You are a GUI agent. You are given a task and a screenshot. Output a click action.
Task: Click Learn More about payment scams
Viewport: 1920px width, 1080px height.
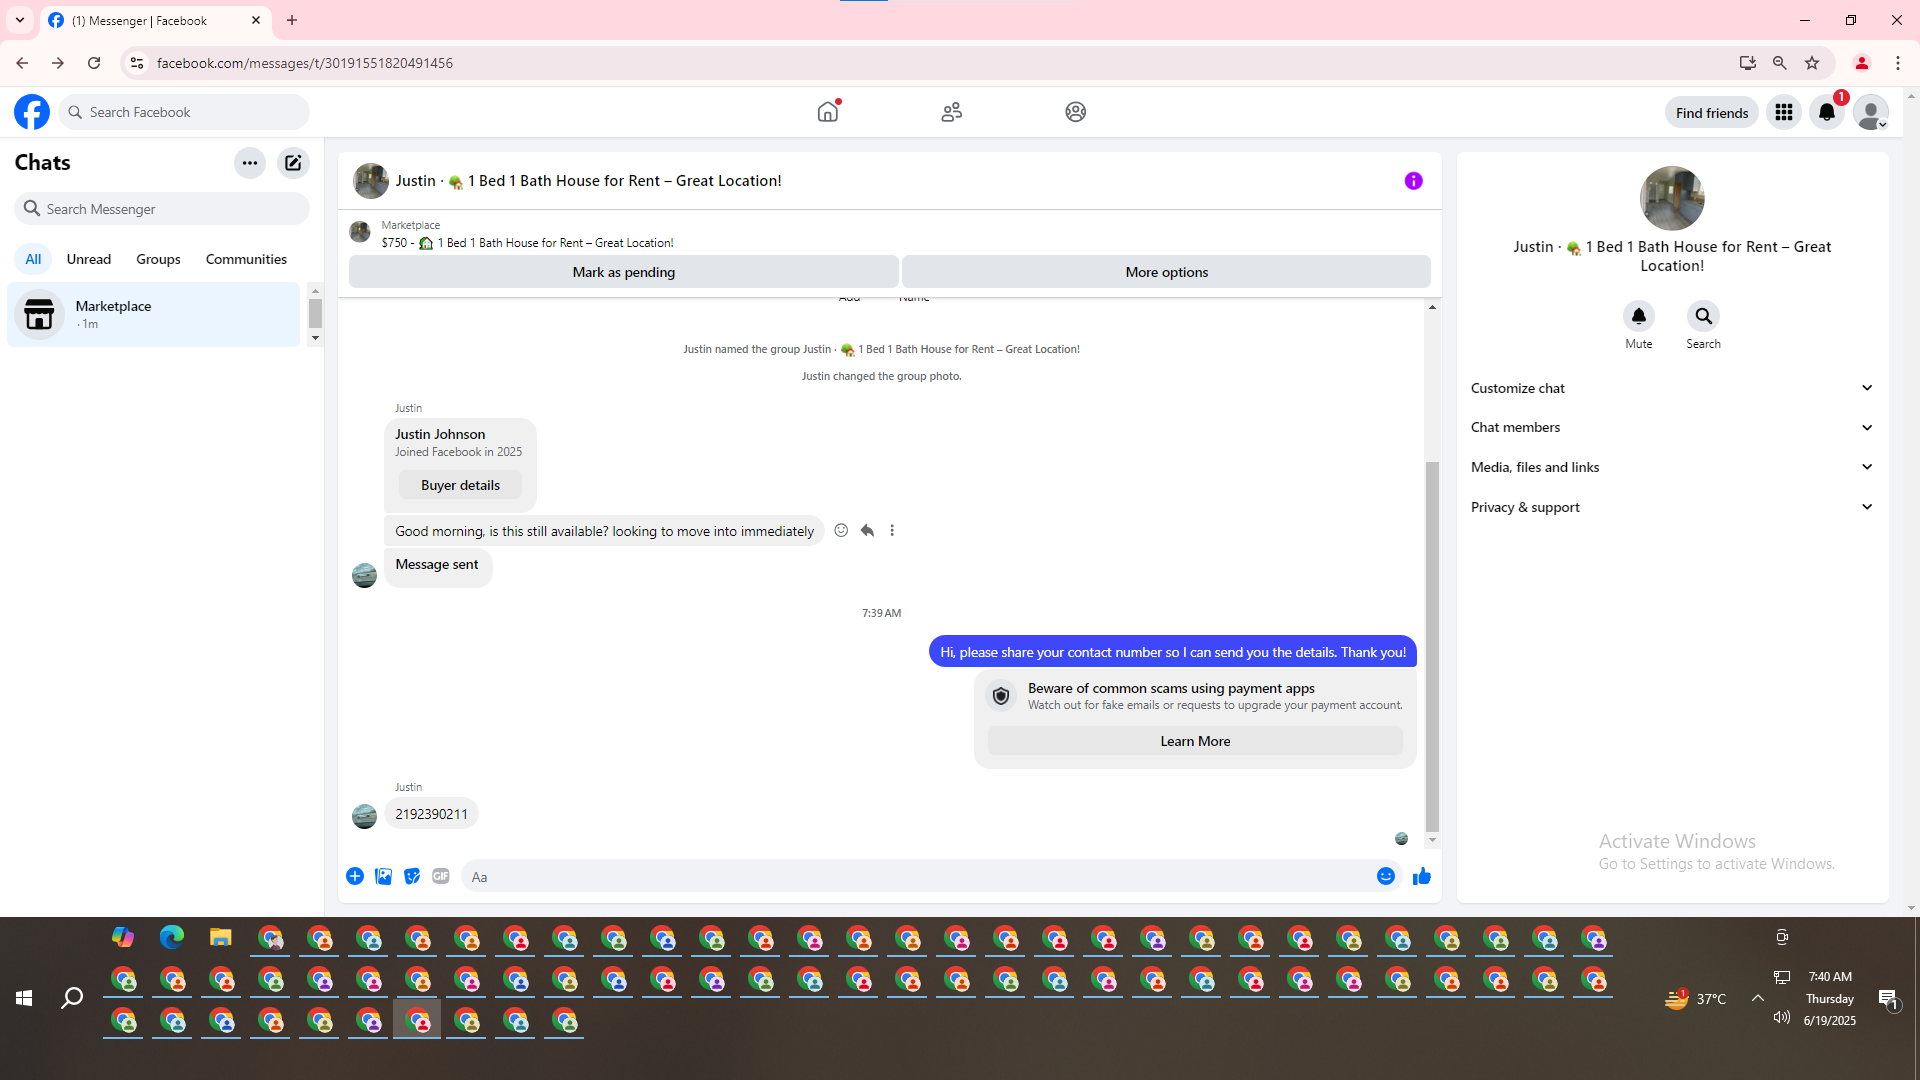coord(1195,741)
